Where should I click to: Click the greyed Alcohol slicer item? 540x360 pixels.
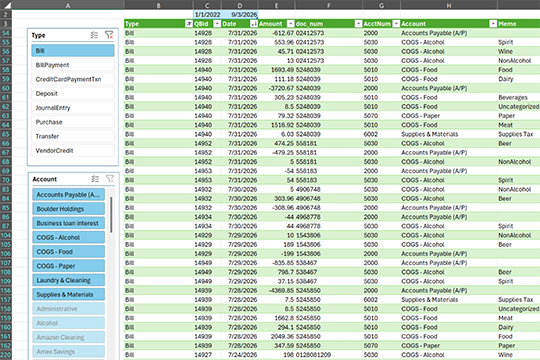coord(69,323)
